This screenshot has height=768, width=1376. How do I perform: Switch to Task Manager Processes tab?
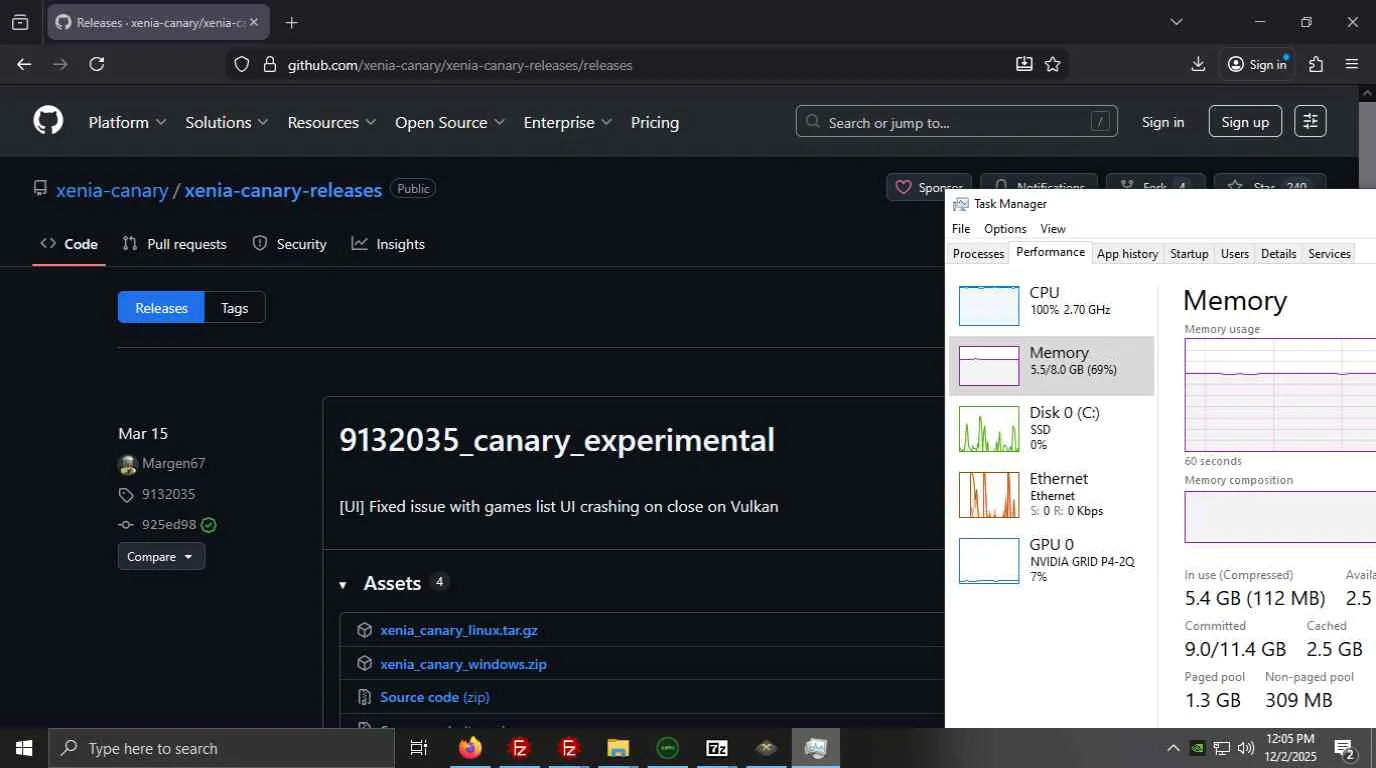click(978, 254)
